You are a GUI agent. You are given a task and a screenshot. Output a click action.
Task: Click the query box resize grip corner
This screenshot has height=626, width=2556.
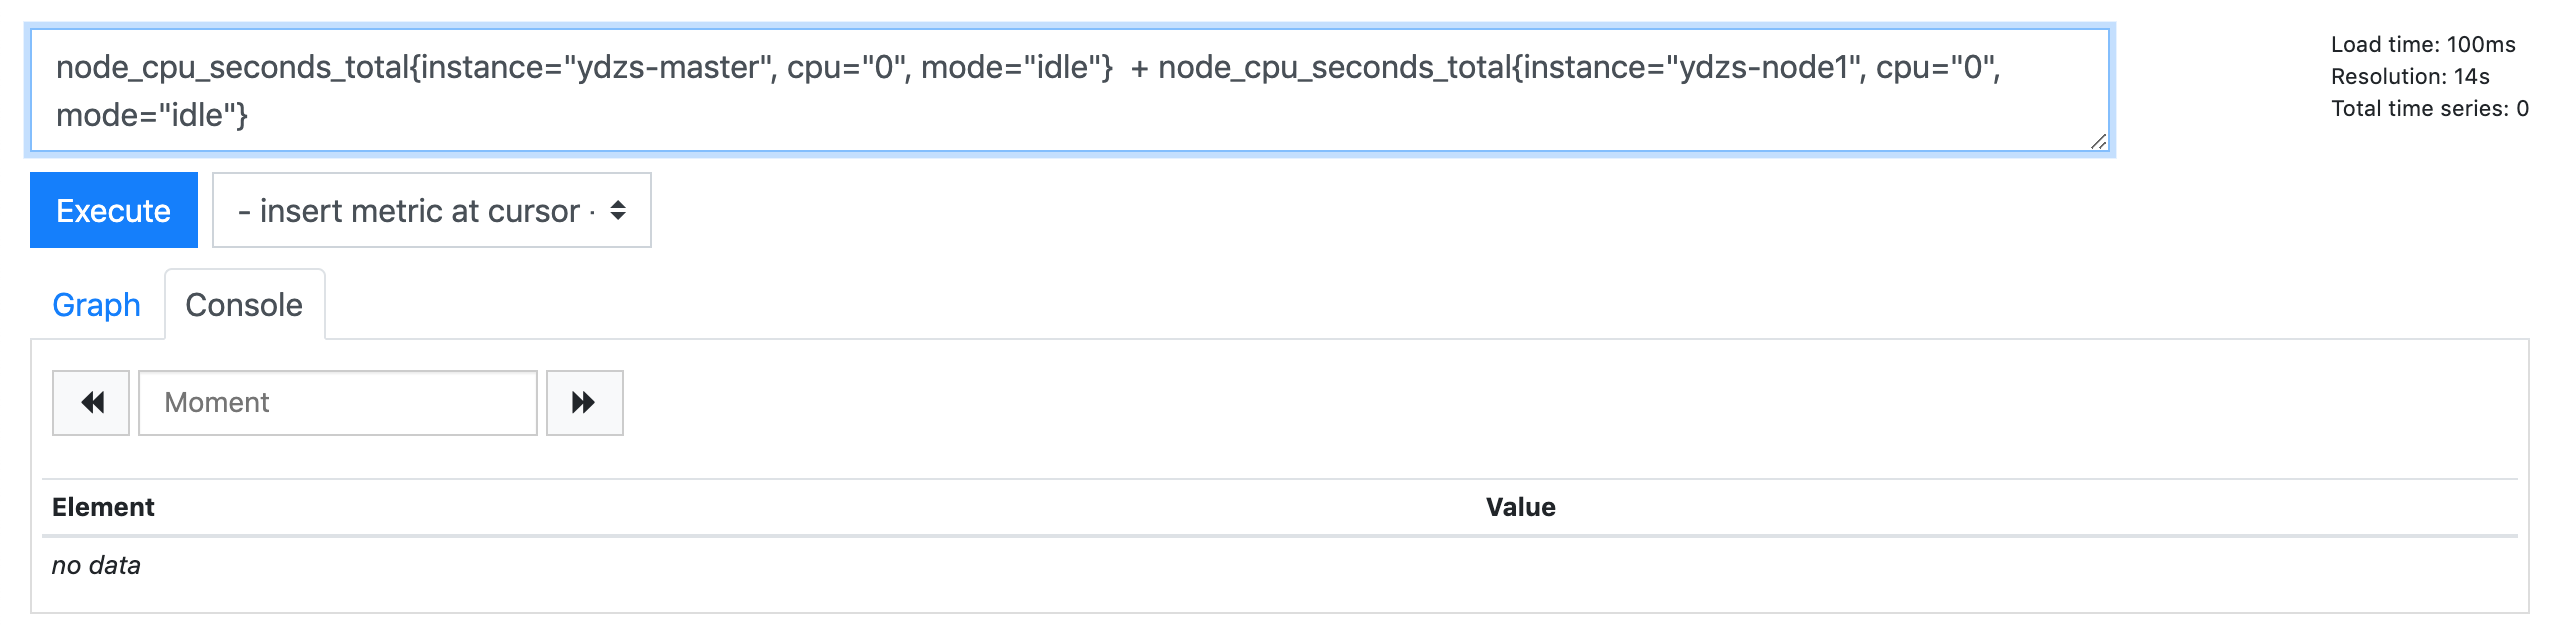[x=2098, y=142]
